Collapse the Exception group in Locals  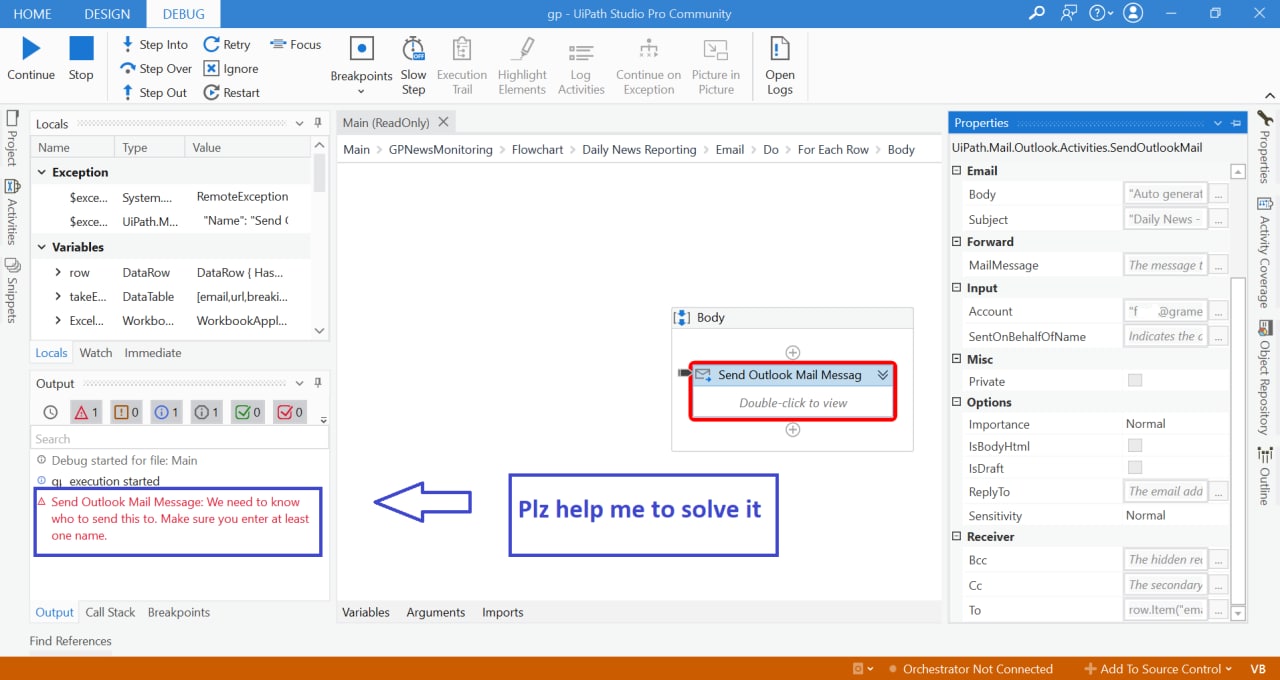point(42,172)
